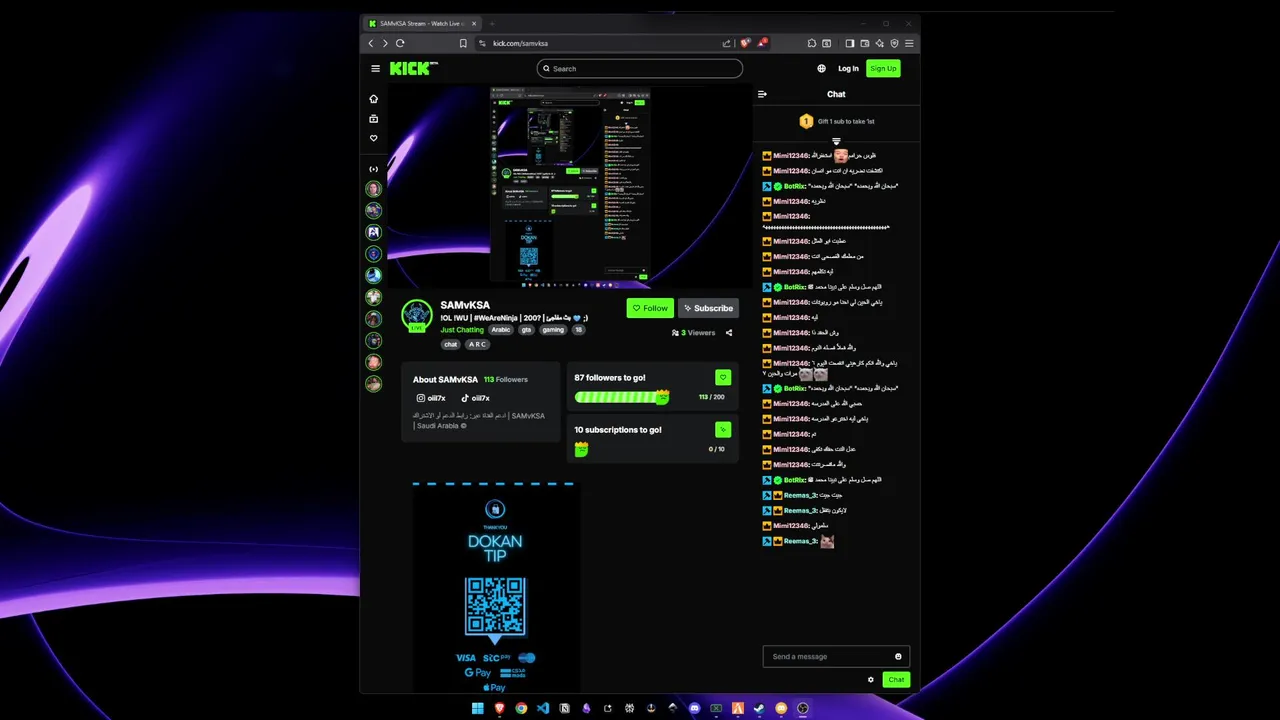
Task: Open the Browse icon in Kick sidebar
Action: coord(374,119)
